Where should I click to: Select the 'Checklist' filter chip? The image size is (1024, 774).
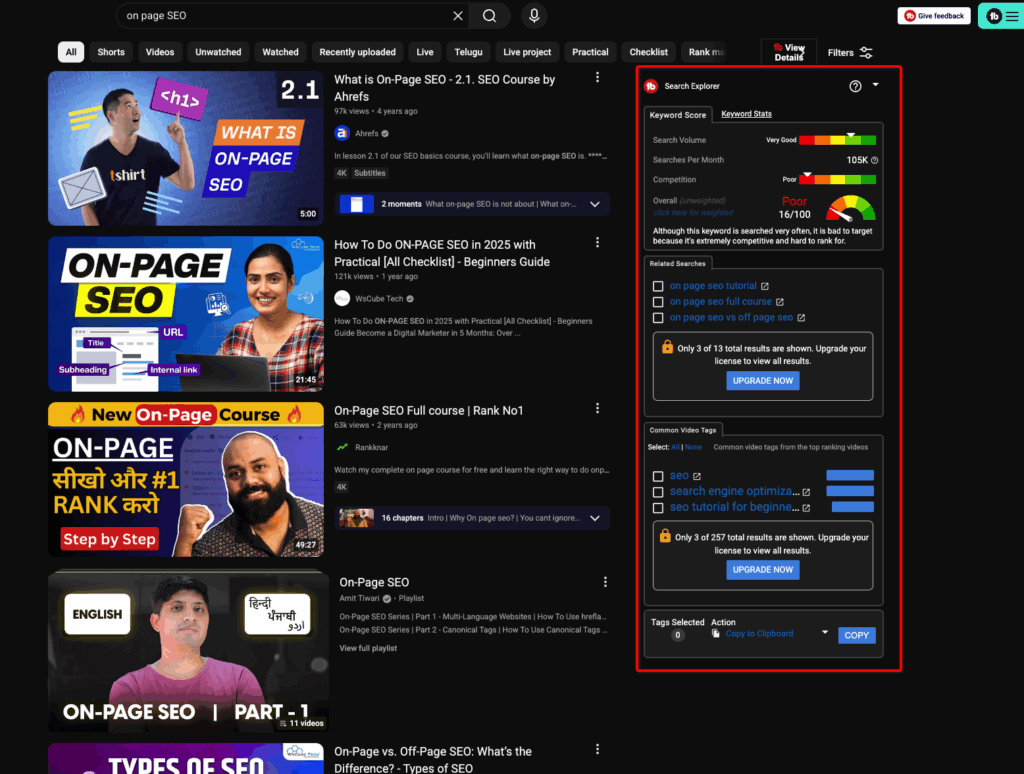click(x=648, y=52)
